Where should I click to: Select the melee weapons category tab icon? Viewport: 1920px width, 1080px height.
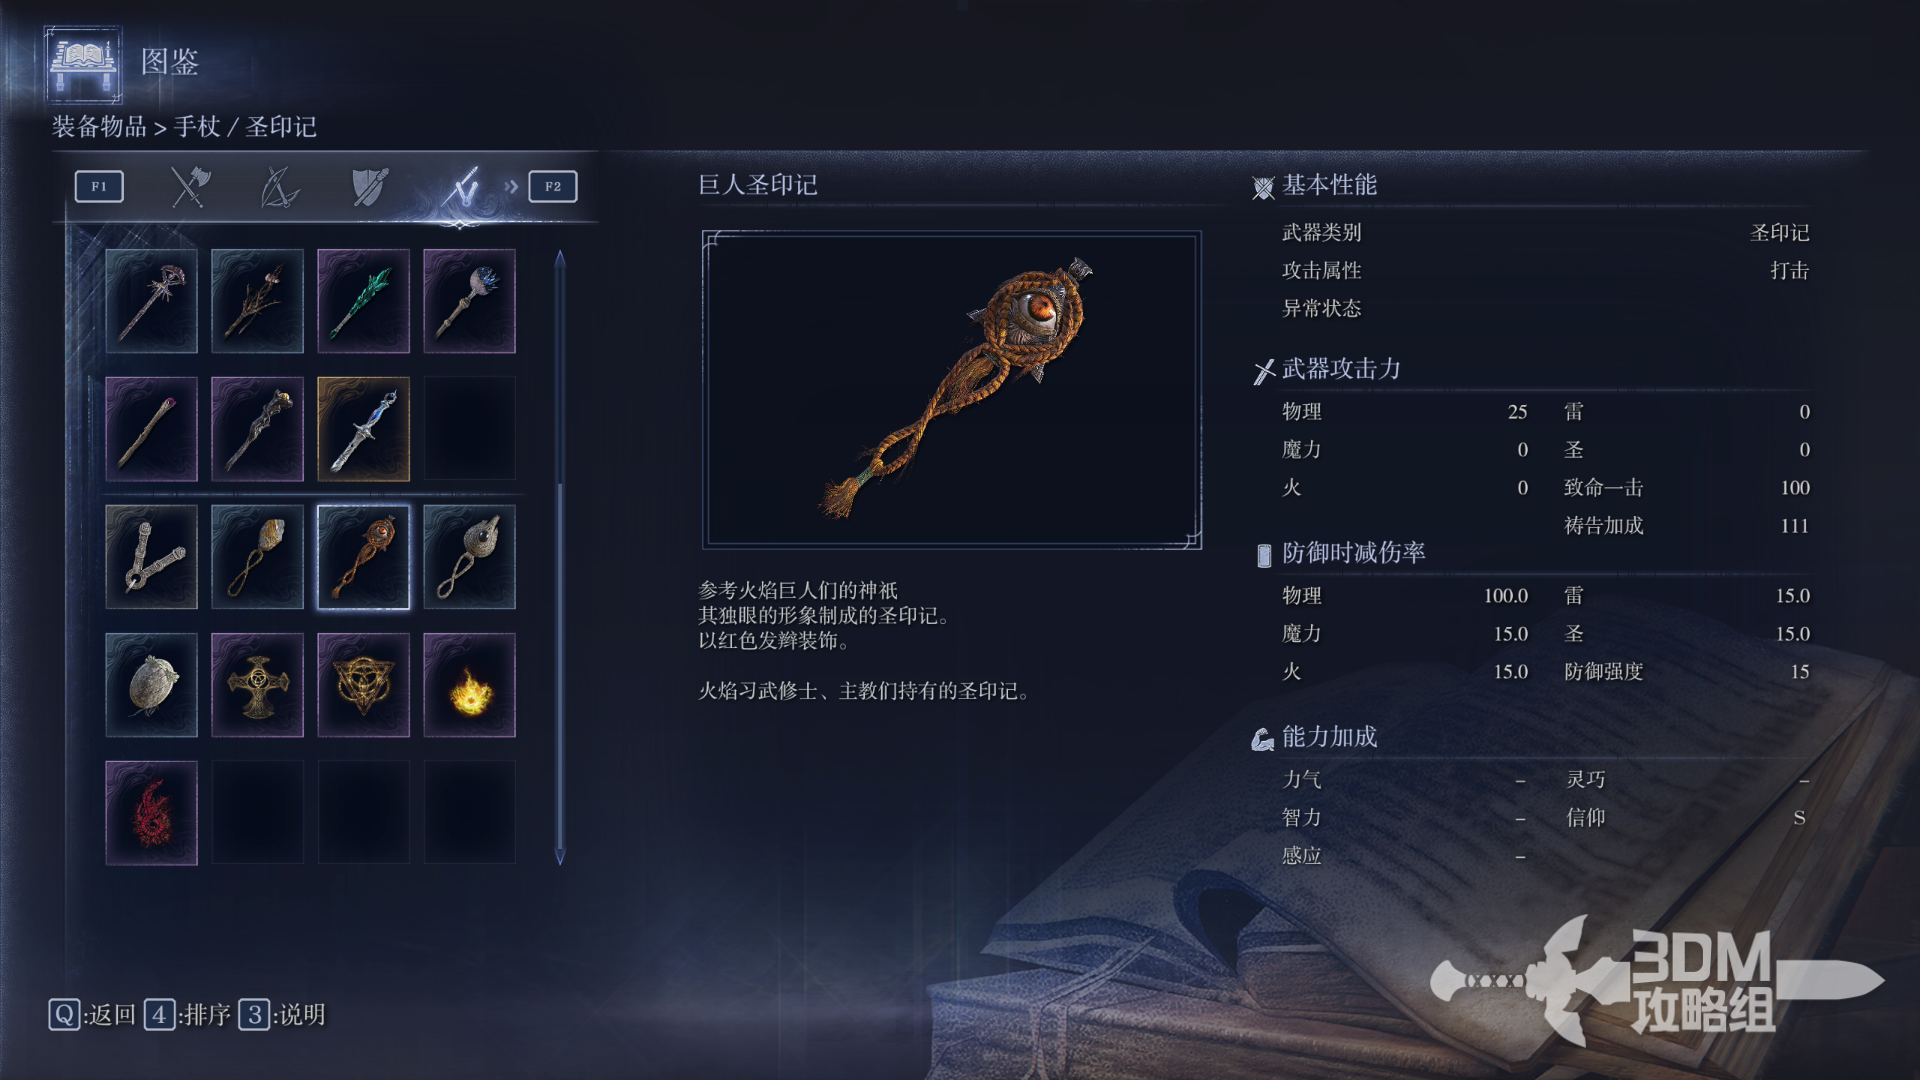[x=190, y=187]
